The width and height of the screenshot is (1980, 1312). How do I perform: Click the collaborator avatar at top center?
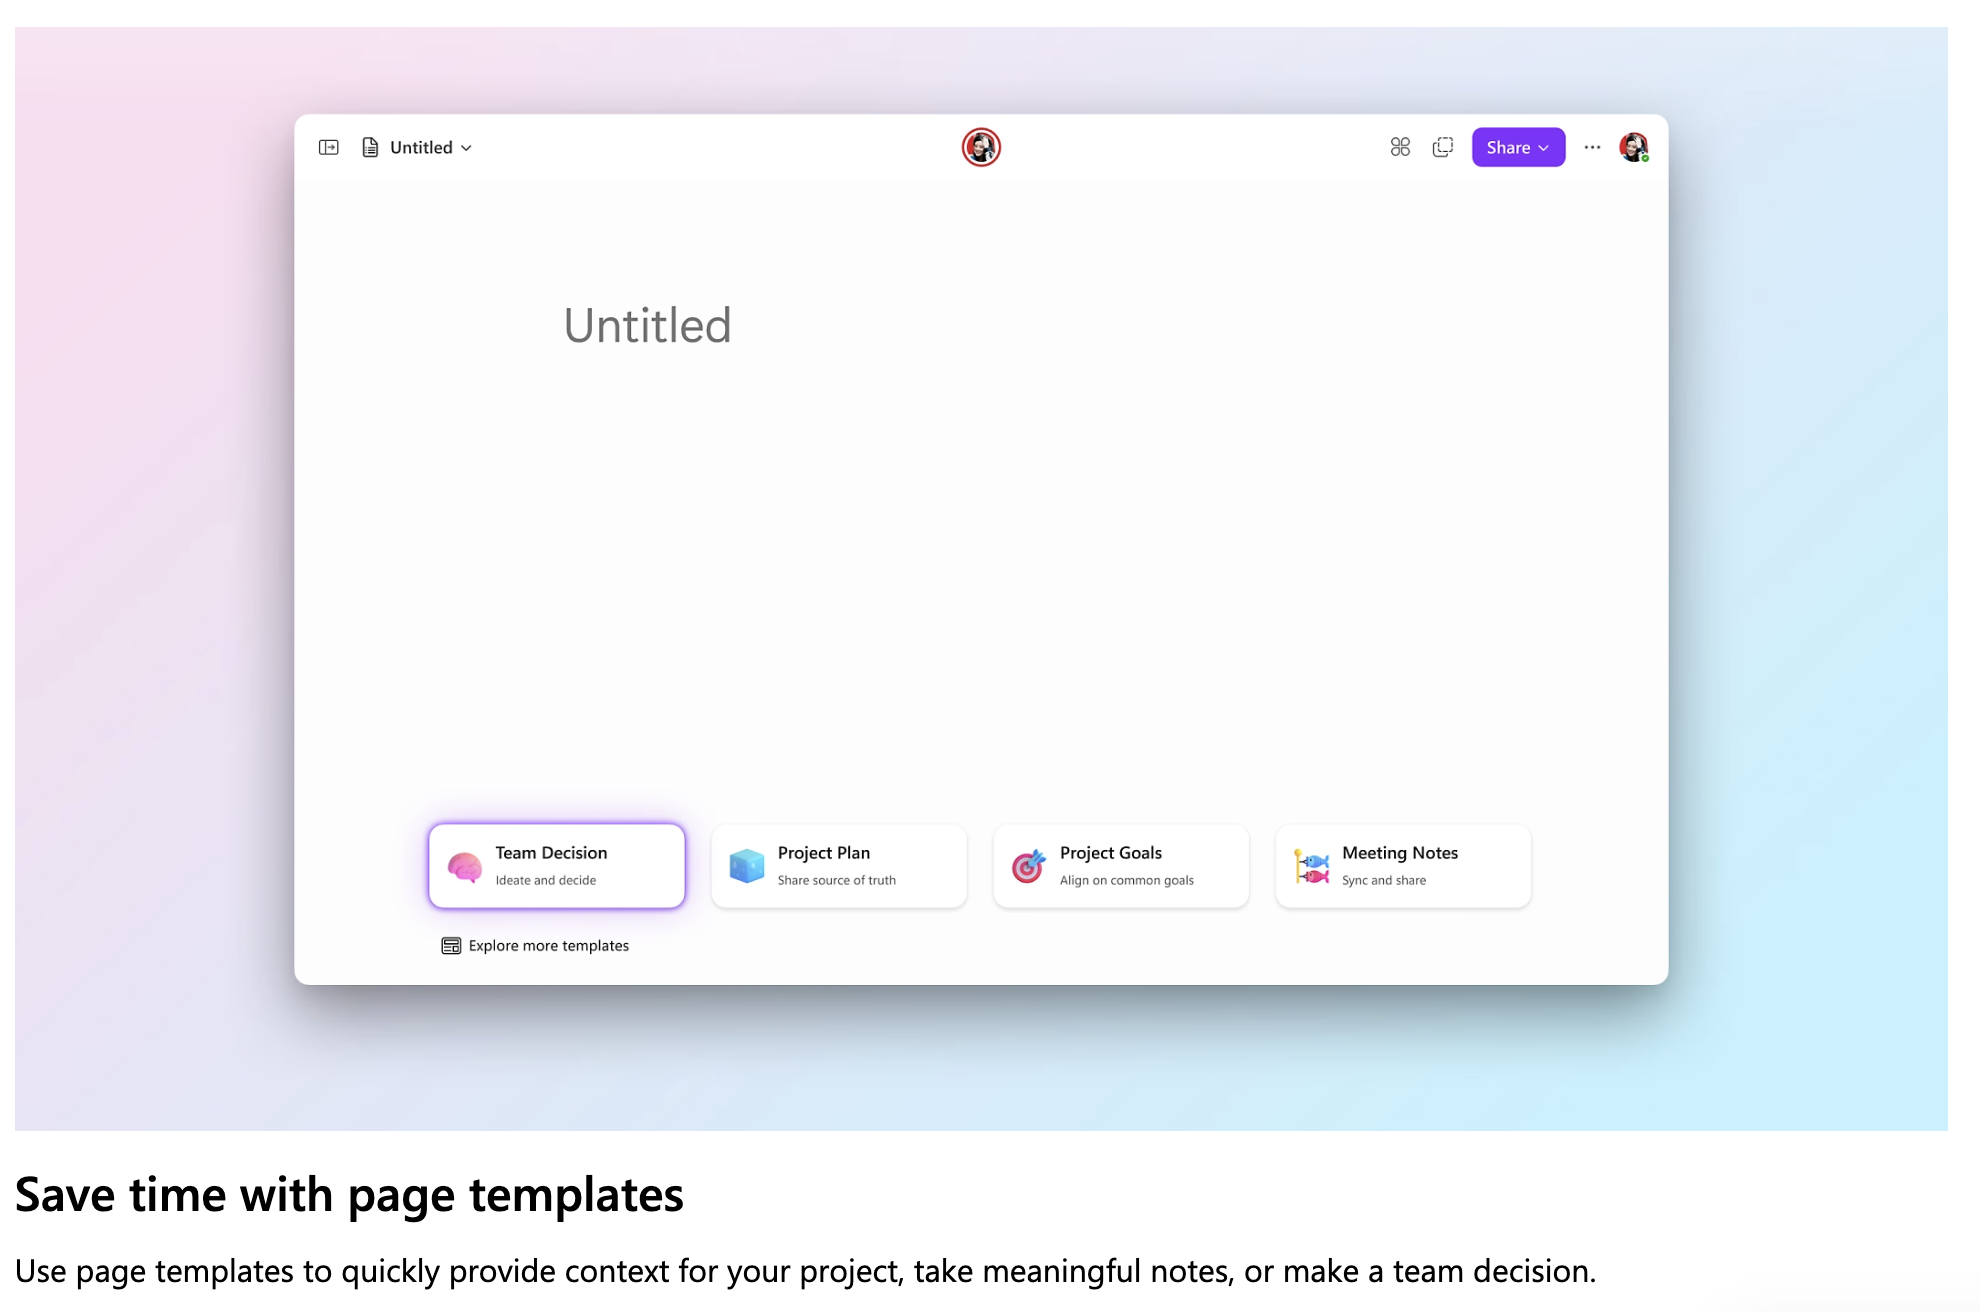(x=981, y=147)
